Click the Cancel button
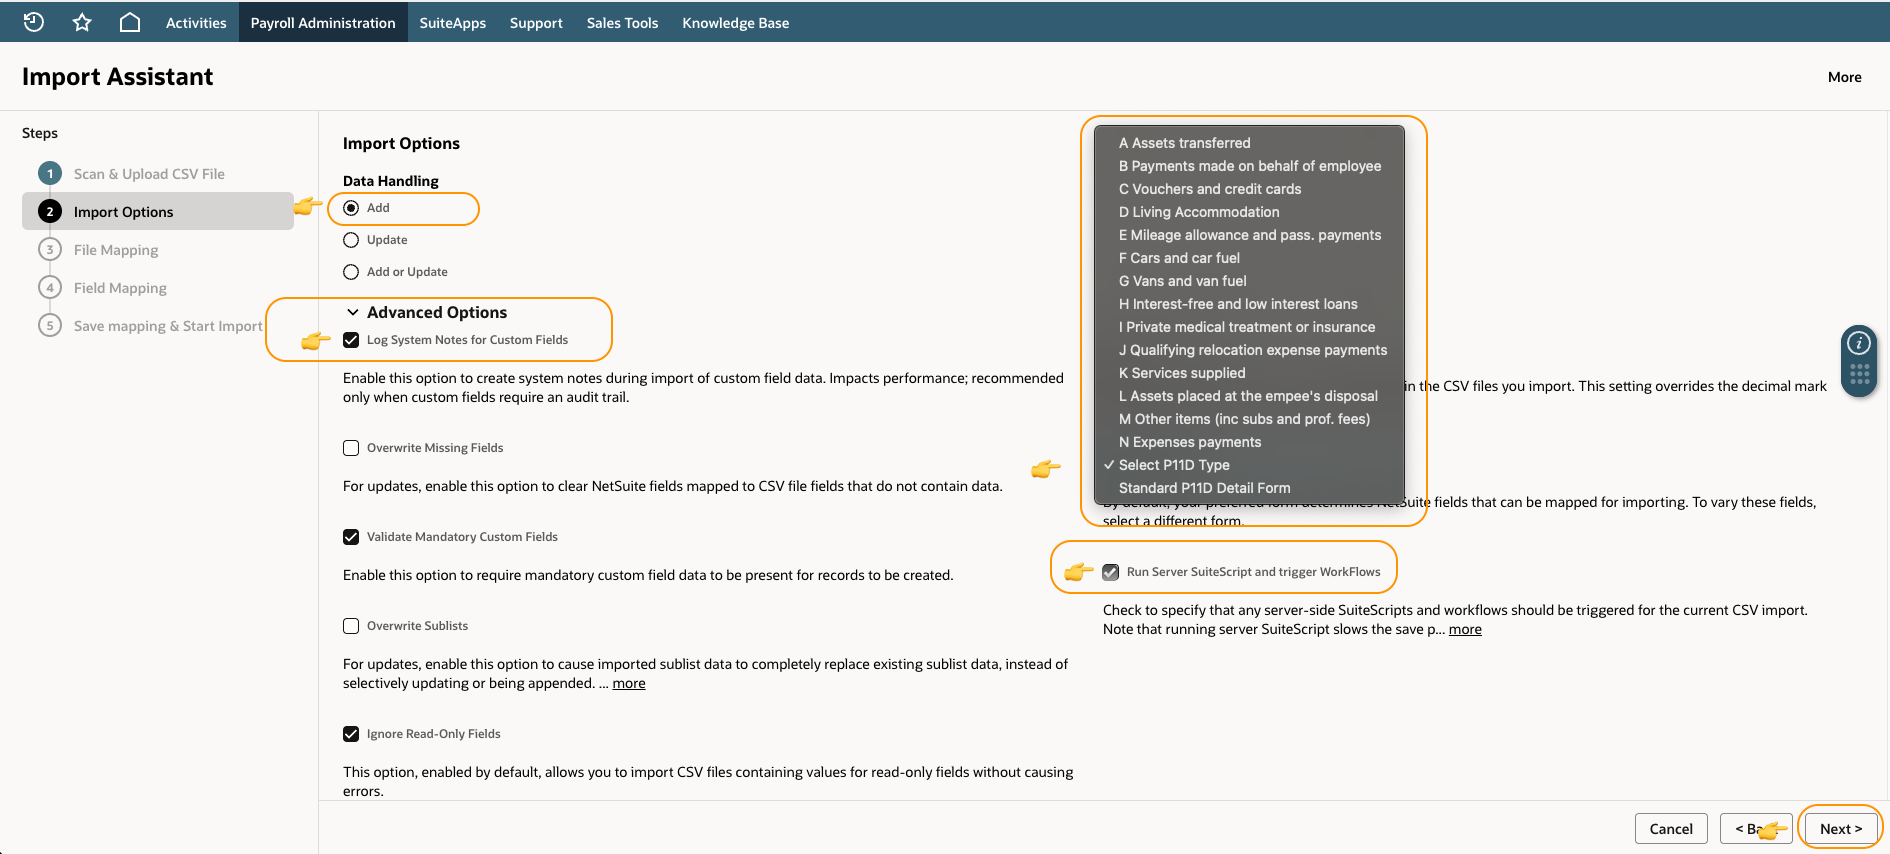 1671,829
